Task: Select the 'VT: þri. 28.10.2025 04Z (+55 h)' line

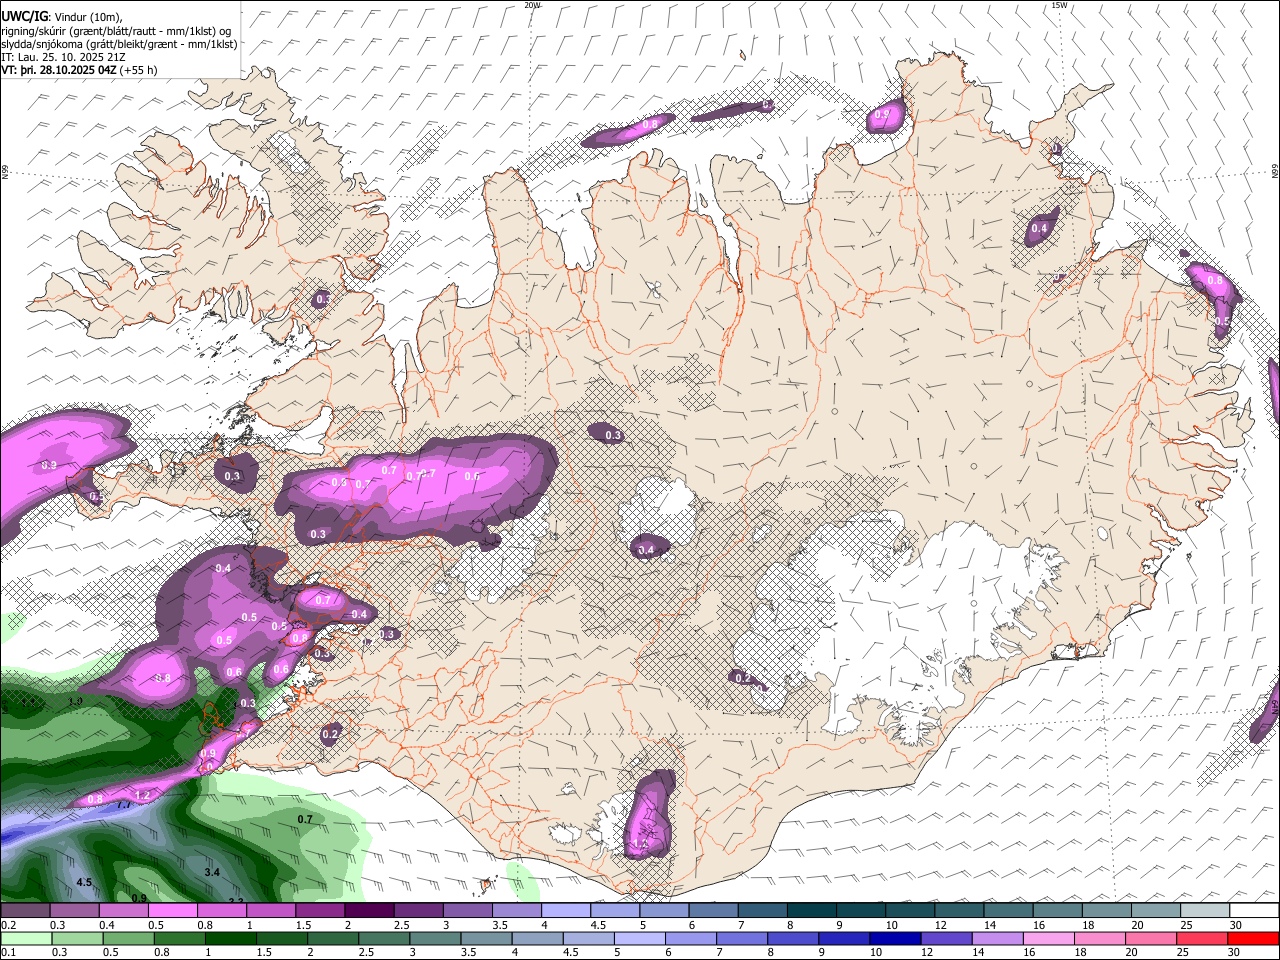Action: [x=79, y=70]
